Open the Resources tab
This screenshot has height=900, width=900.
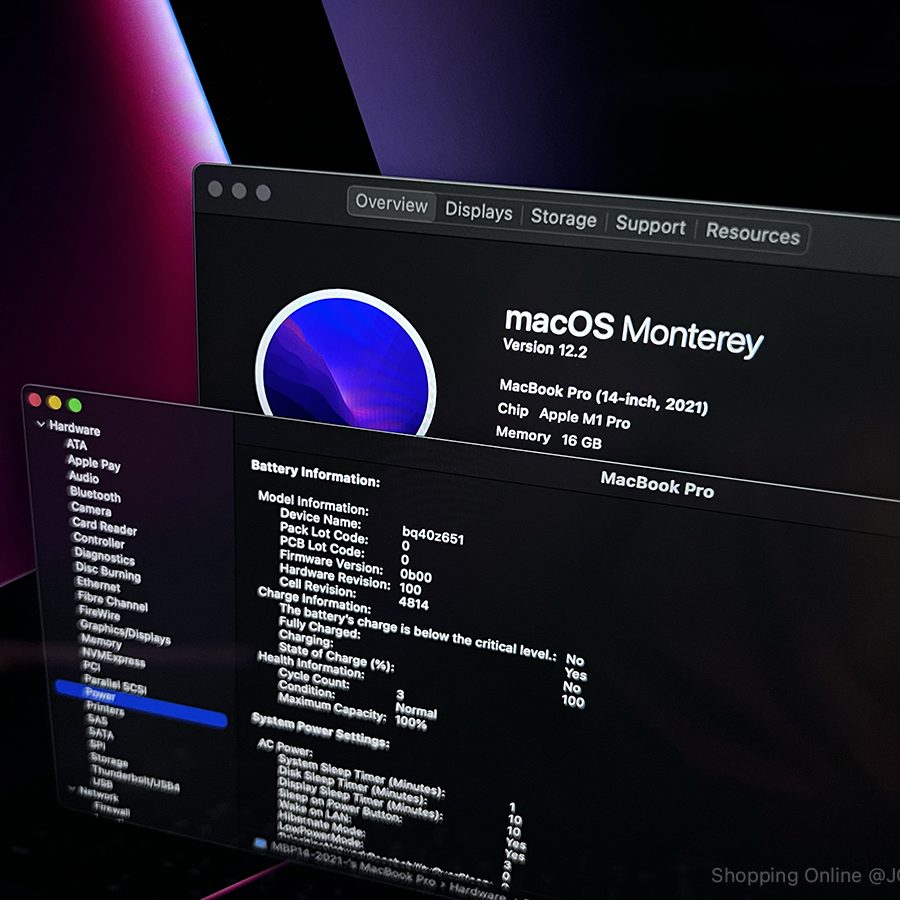(x=752, y=234)
